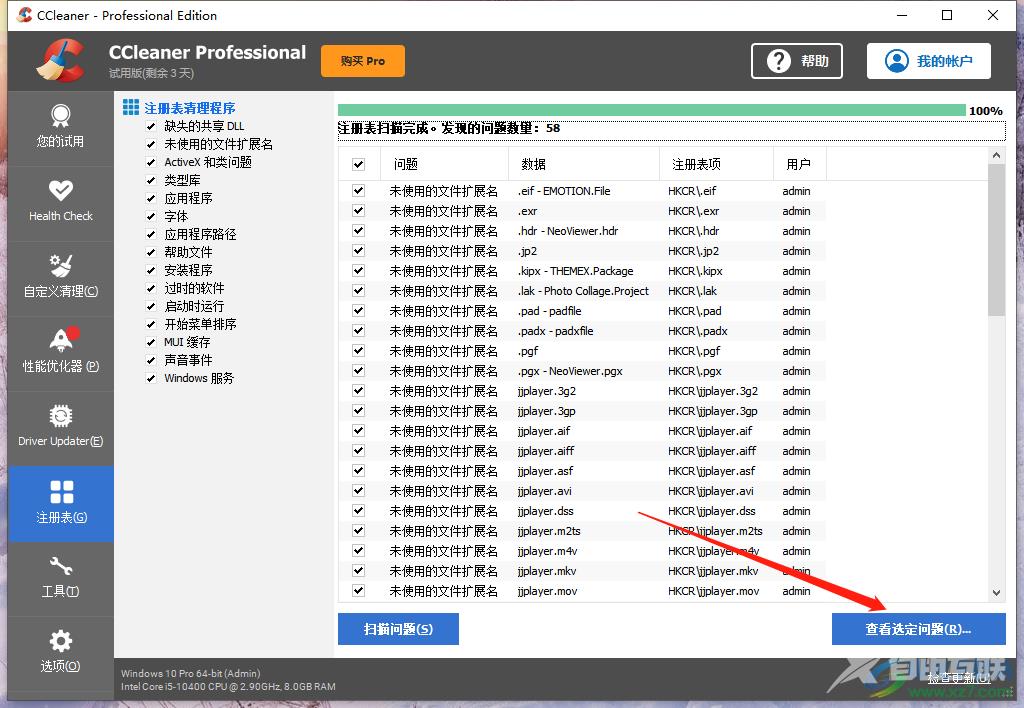Viewport: 1024px width, 708px height.
Task: Click 帮助文件 list label
Action: coord(188,252)
